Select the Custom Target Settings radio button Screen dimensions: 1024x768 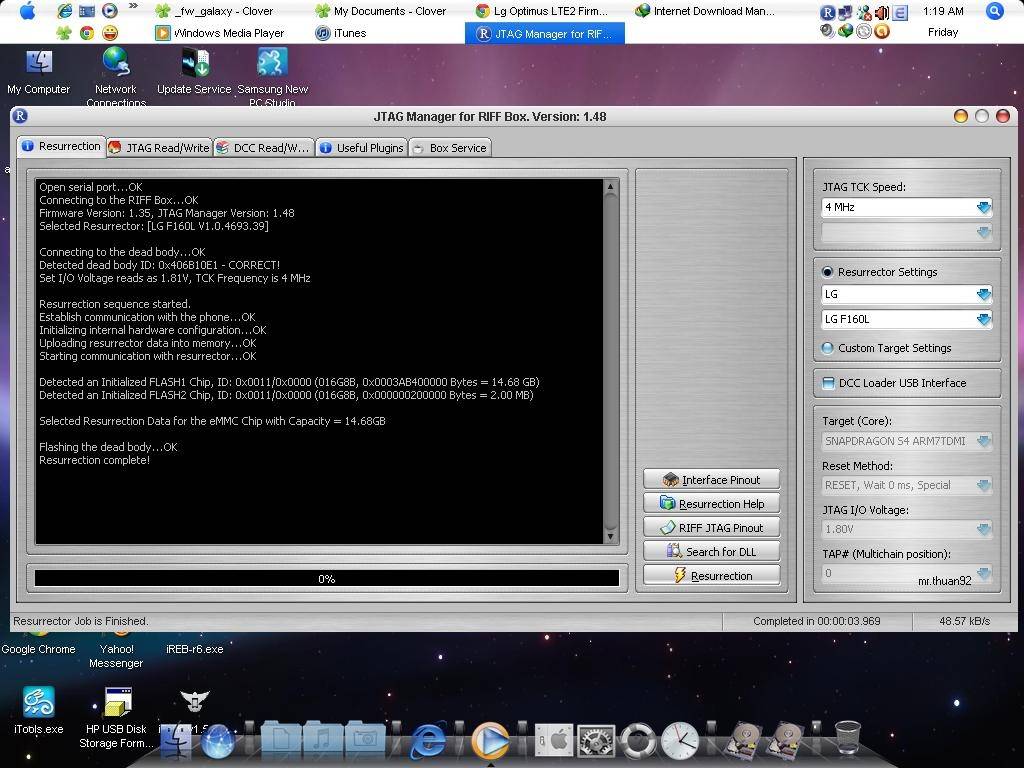coord(827,348)
